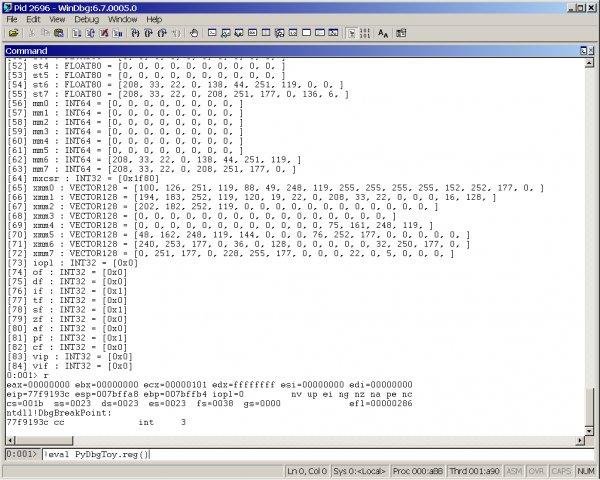Click the Go (run) debugger icon
600x480 pixels.
click(x=77, y=33)
